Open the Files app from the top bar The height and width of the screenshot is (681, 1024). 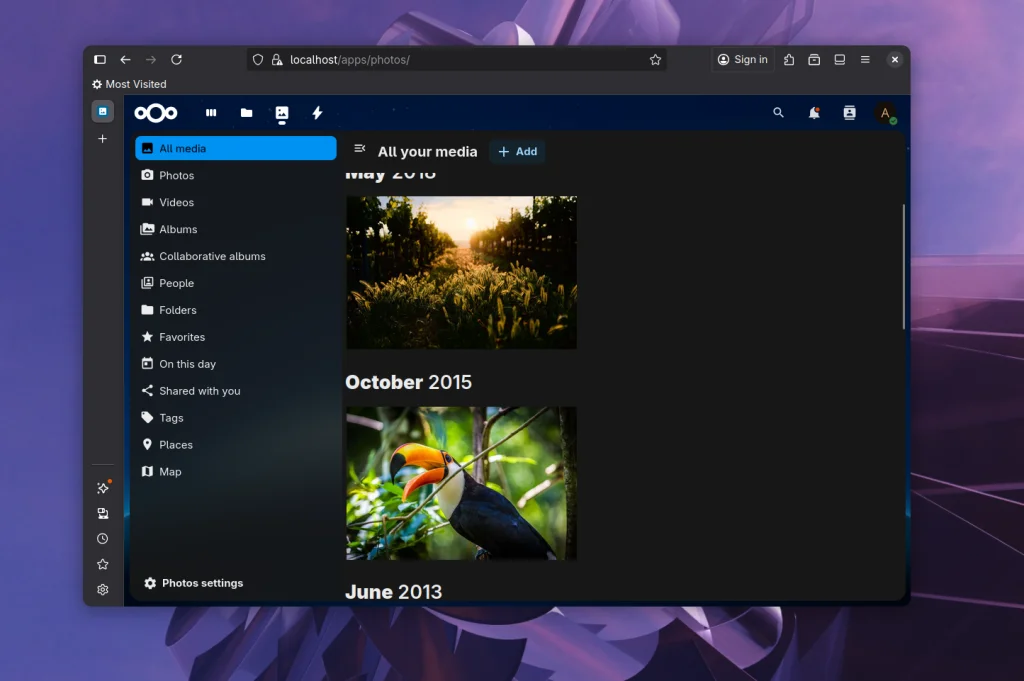(x=247, y=112)
